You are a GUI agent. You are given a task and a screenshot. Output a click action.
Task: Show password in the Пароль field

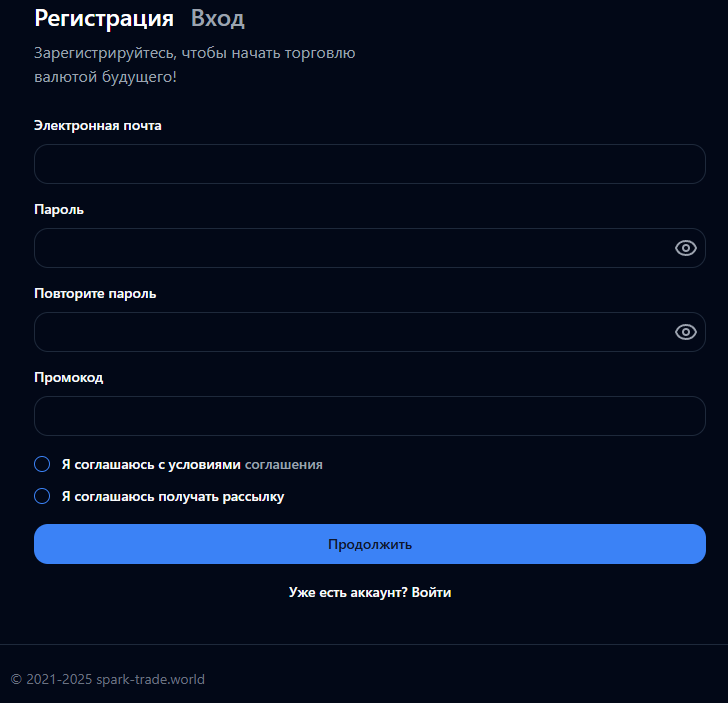click(x=686, y=248)
